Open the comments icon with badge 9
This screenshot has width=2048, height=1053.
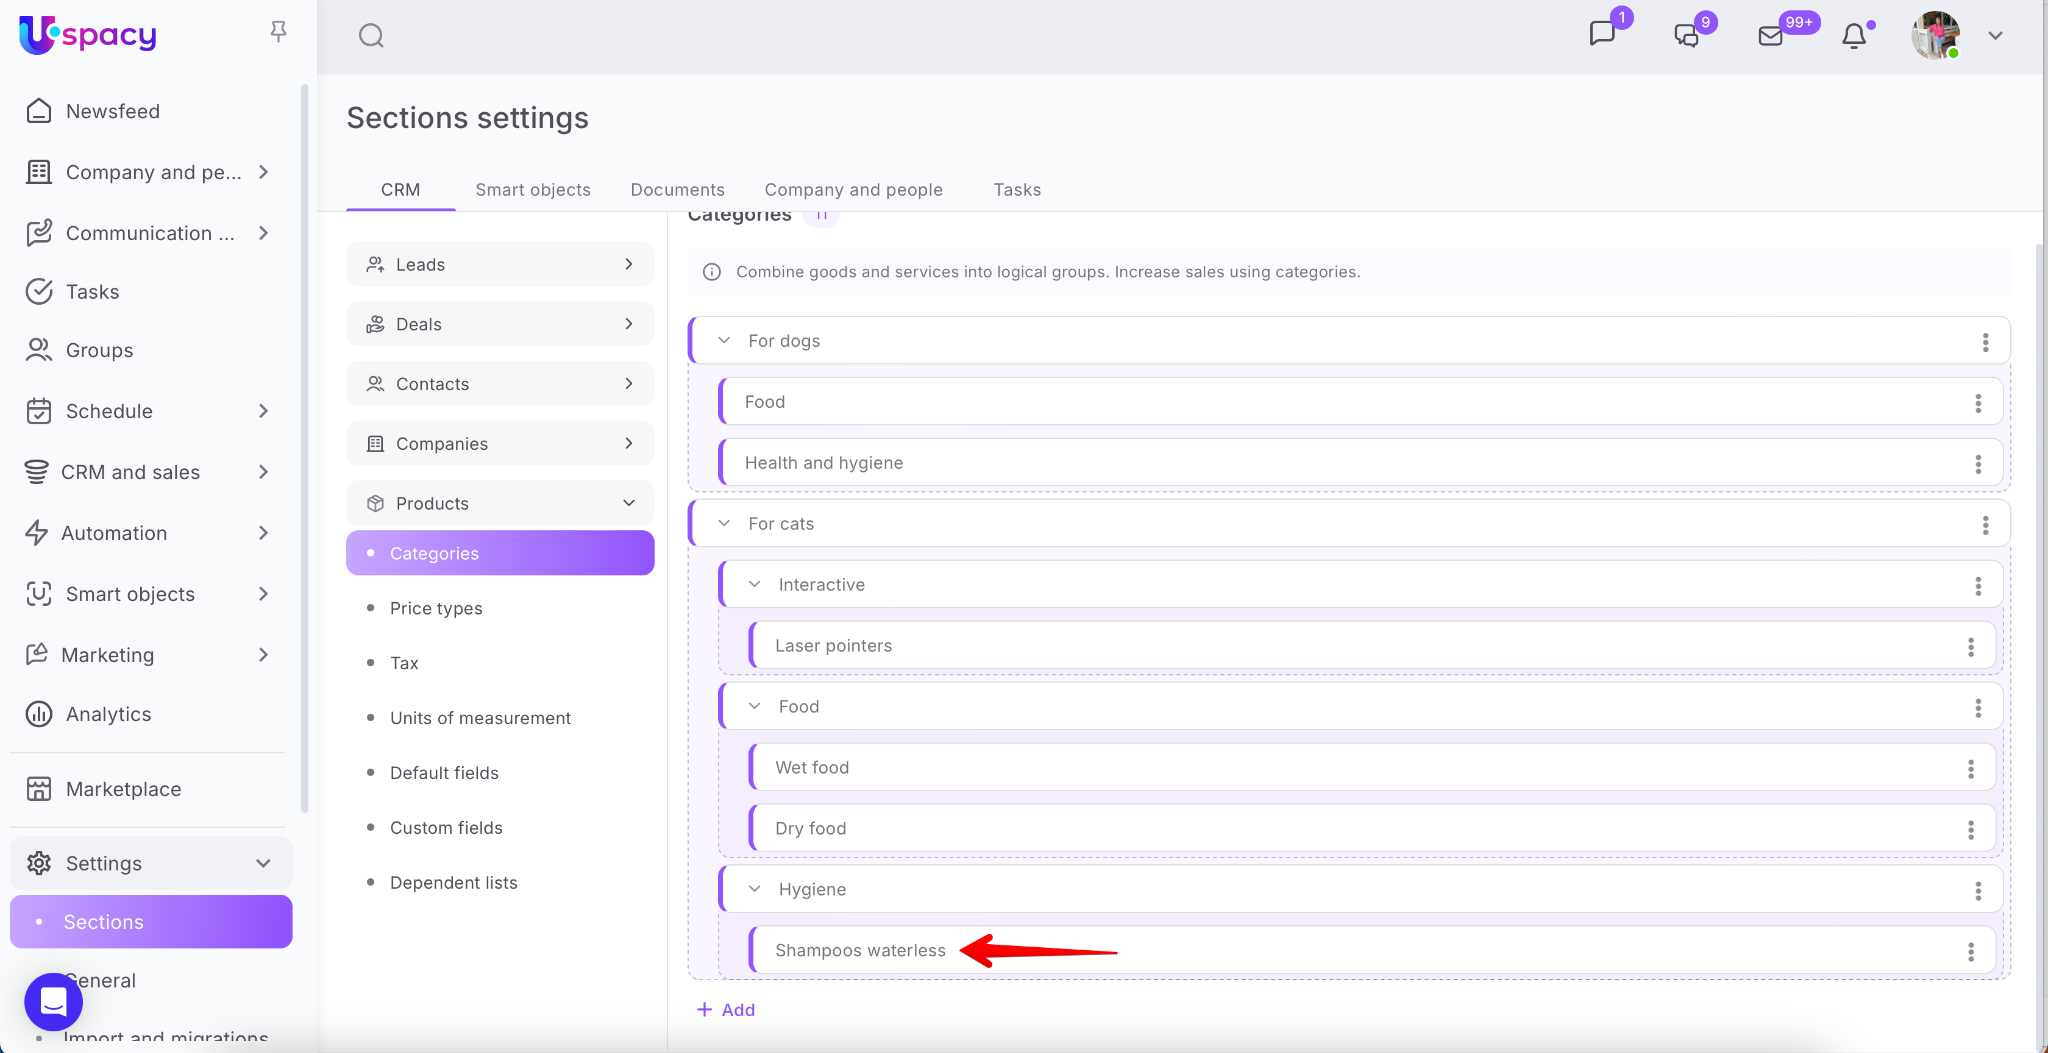point(1686,36)
